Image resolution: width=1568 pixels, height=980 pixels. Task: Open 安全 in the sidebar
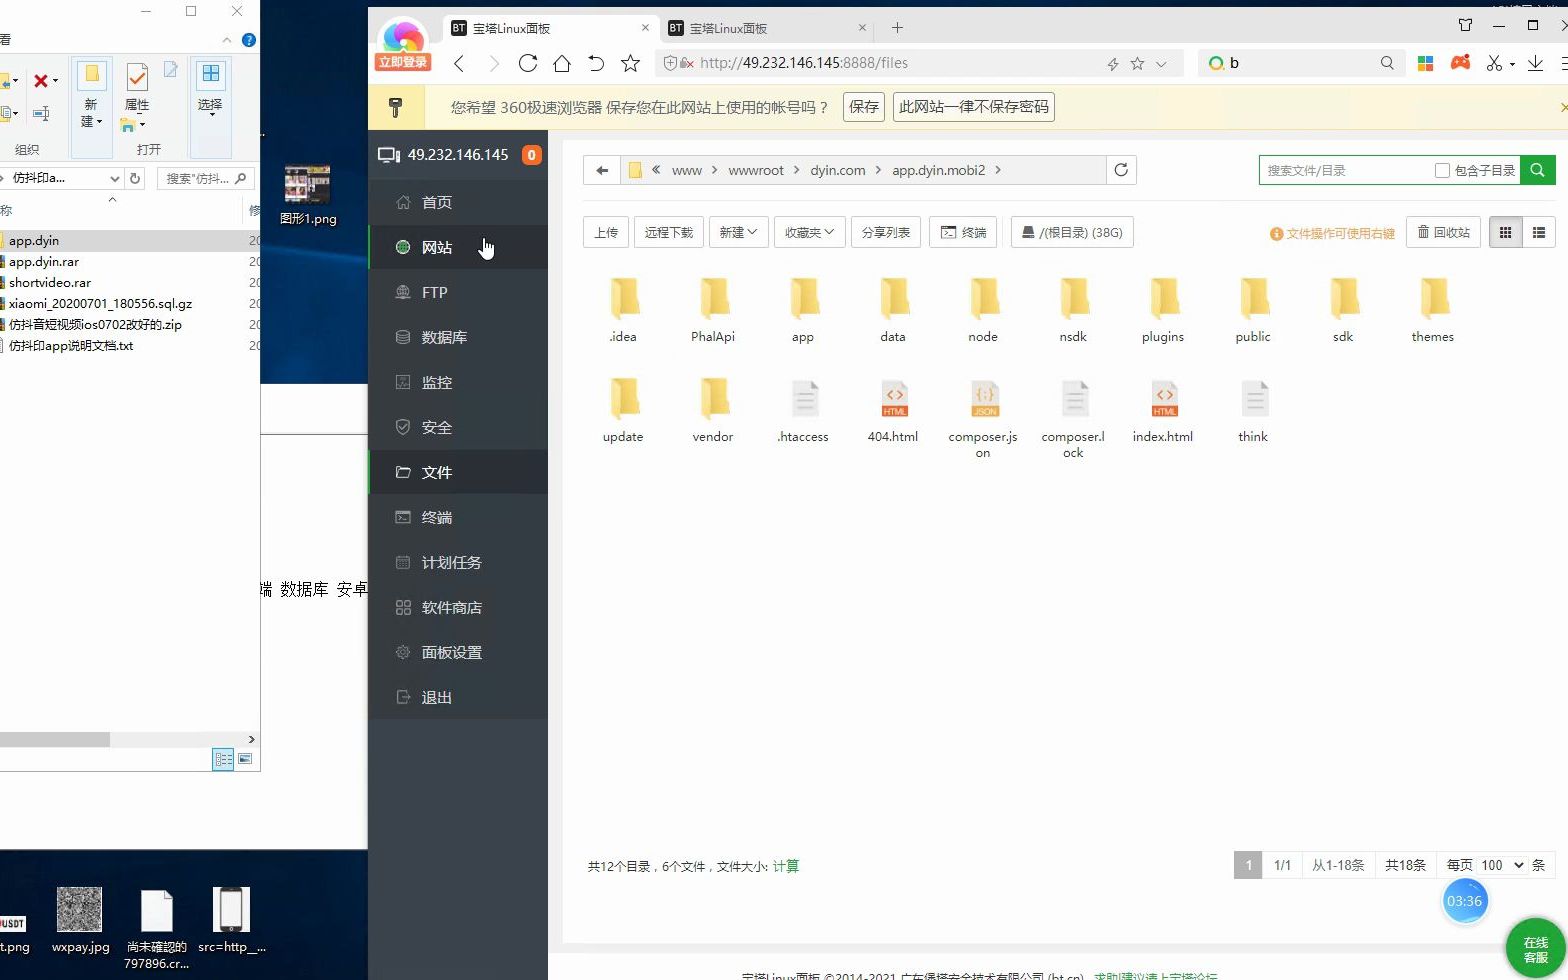(x=458, y=427)
